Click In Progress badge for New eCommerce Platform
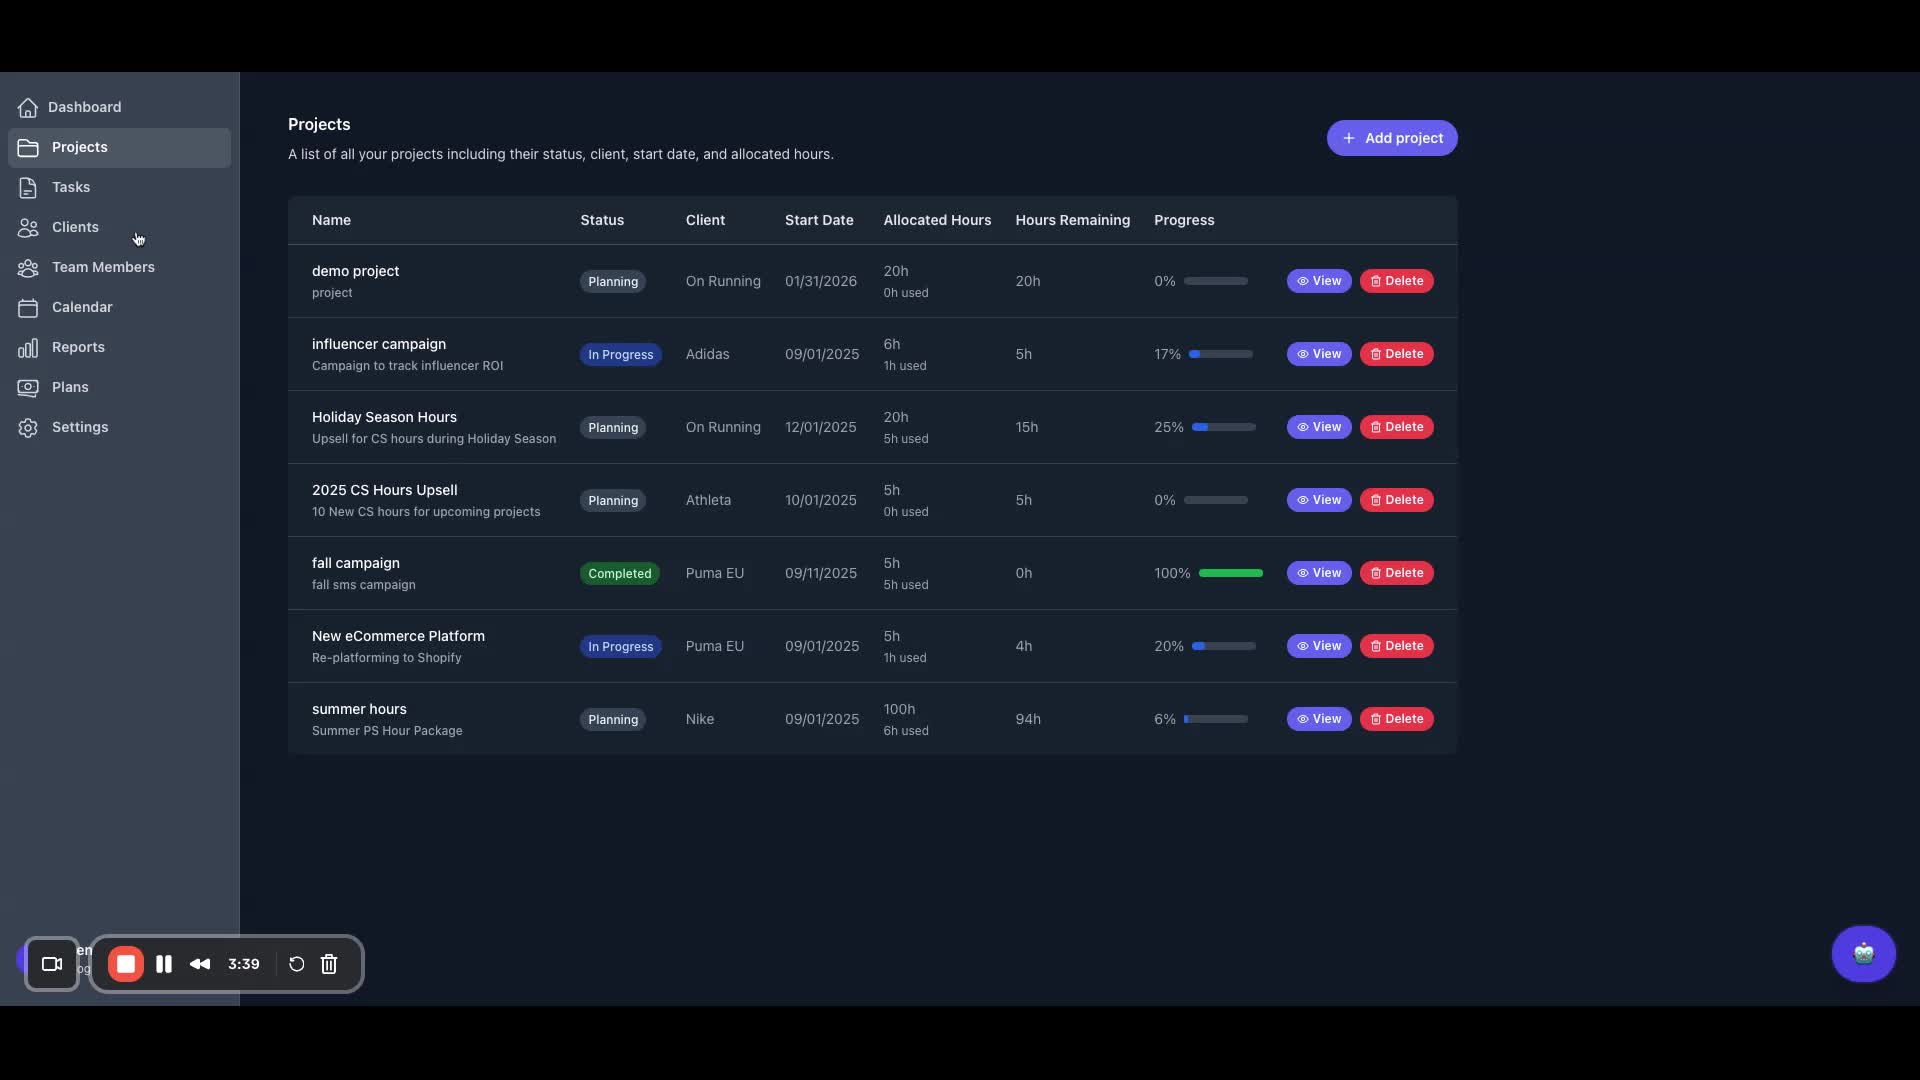This screenshot has height=1080, width=1920. pos(620,646)
